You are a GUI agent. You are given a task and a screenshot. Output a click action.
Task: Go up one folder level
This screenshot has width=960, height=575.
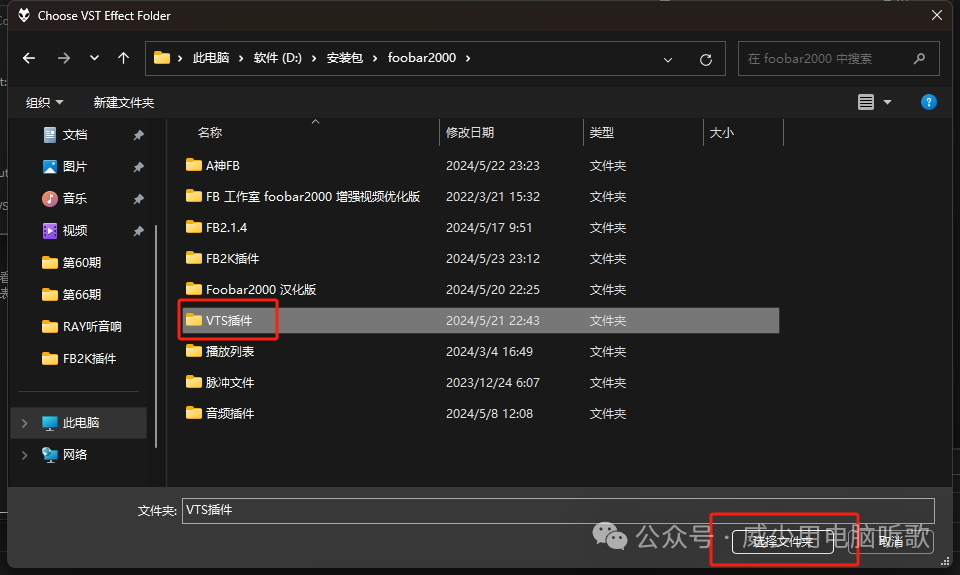tap(124, 58)
